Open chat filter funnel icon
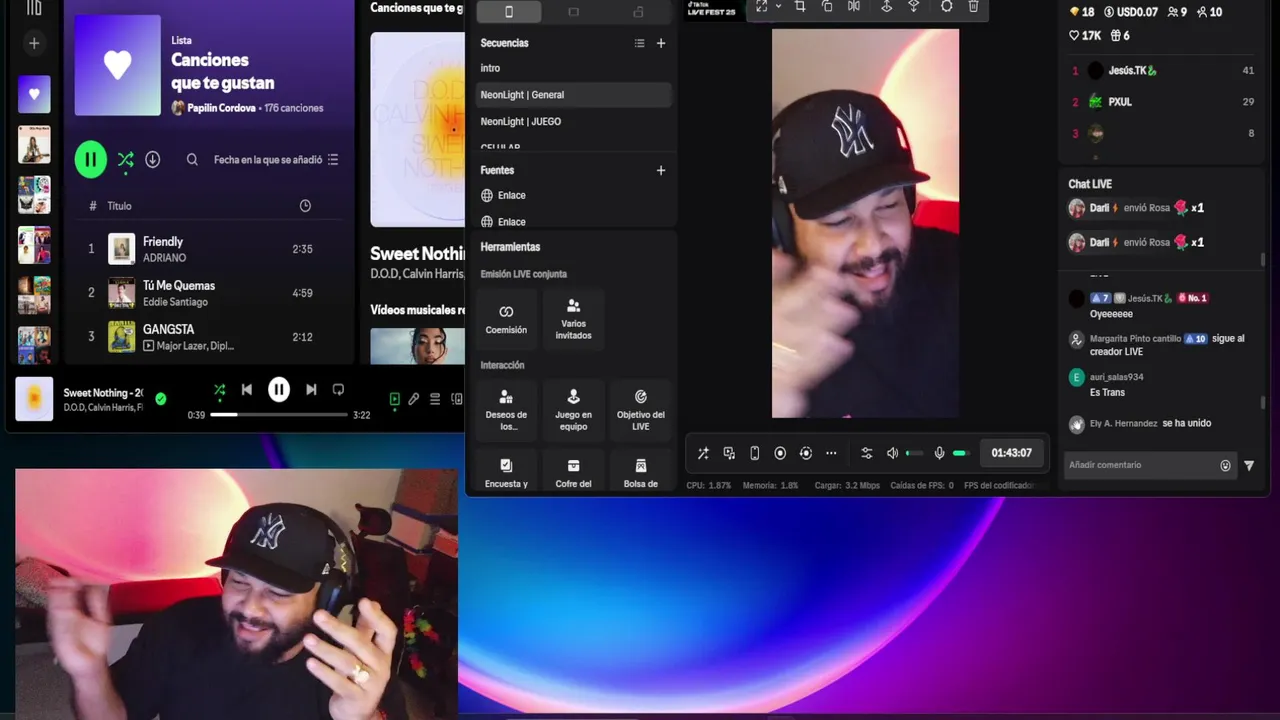1280x720 pixels. (1249, 465)
